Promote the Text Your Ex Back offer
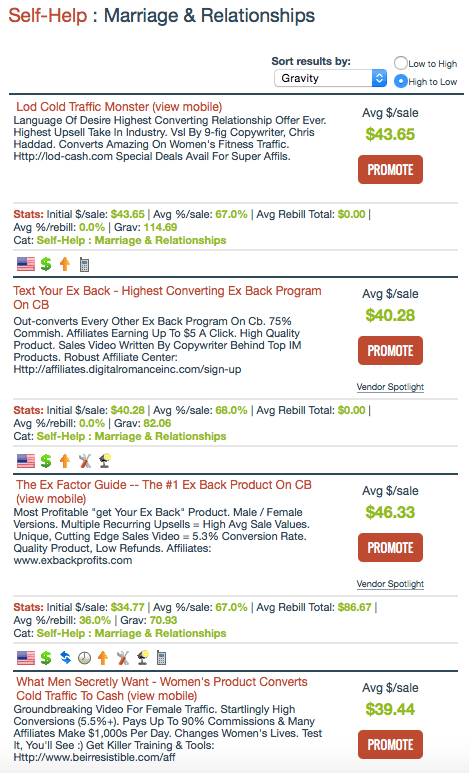469x773 pixels. [390, 351]
